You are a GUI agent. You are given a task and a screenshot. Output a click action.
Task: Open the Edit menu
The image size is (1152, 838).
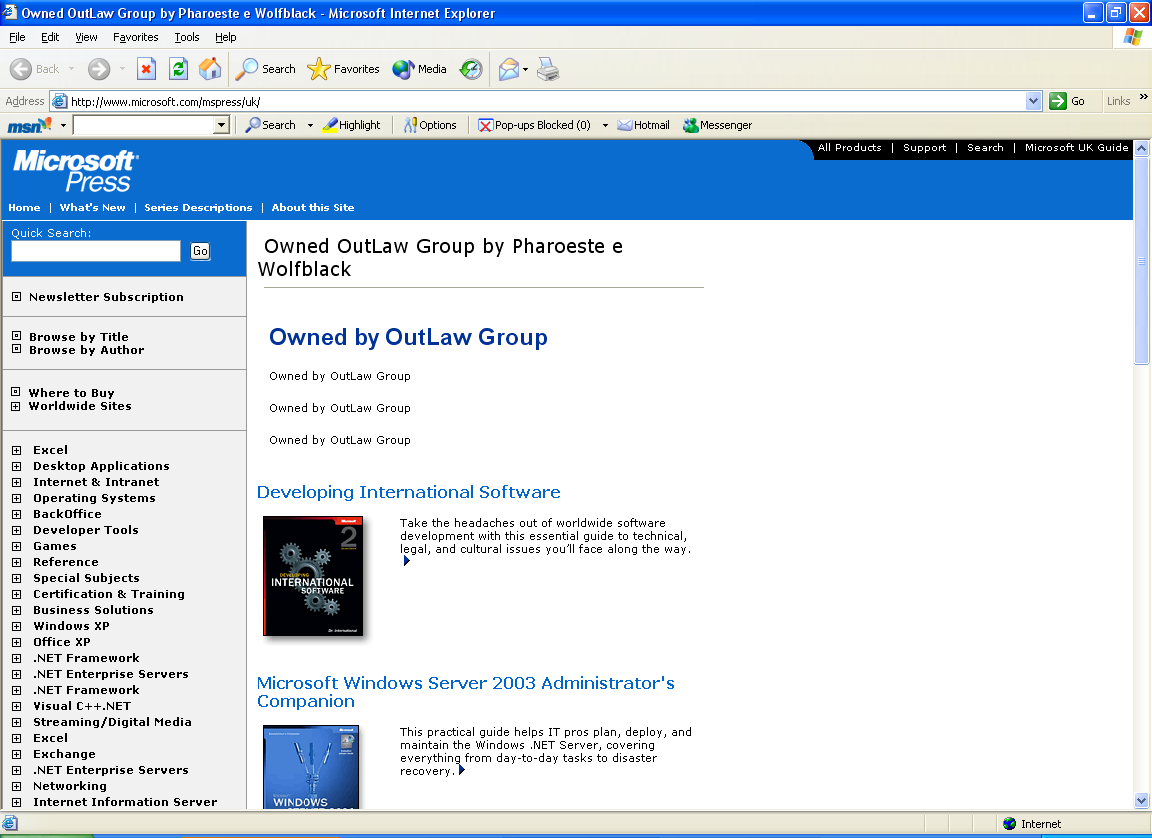50,37
